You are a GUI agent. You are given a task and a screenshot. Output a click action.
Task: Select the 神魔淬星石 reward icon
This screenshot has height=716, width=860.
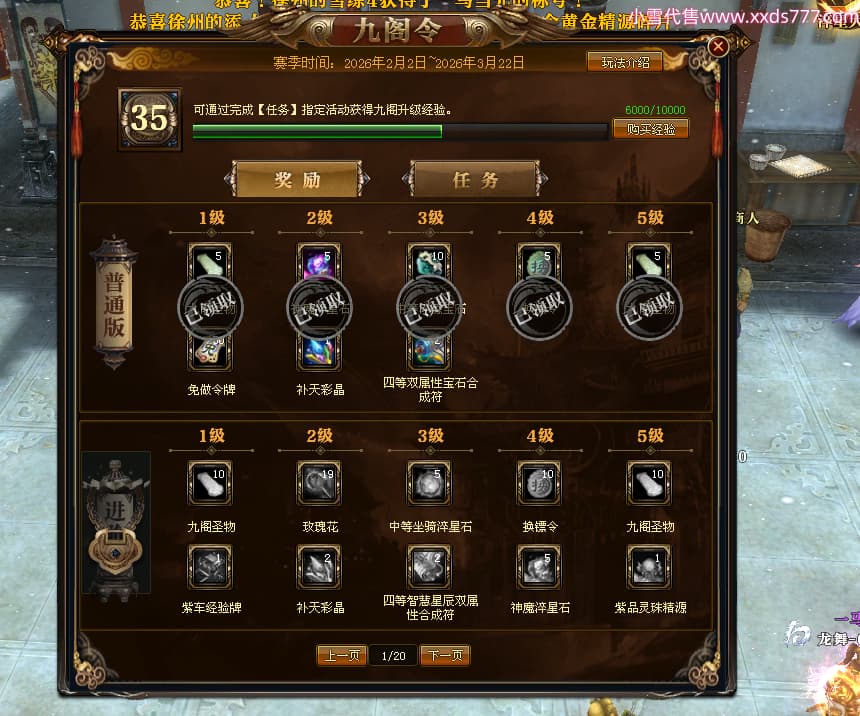click(x=539, y=567)
